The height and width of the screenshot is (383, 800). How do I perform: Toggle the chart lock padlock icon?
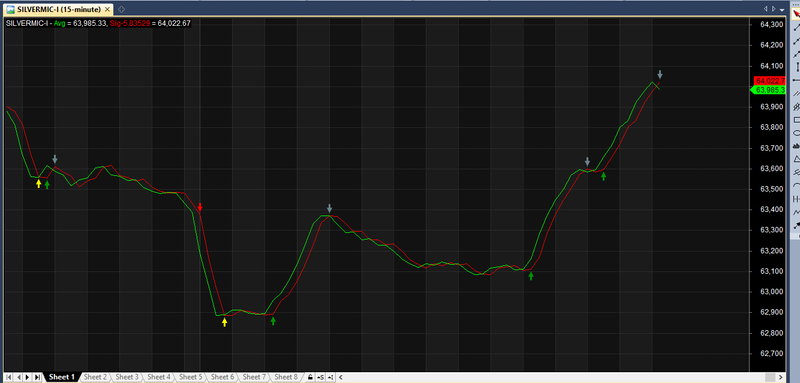pyautogui.click(x=310, y=377)
